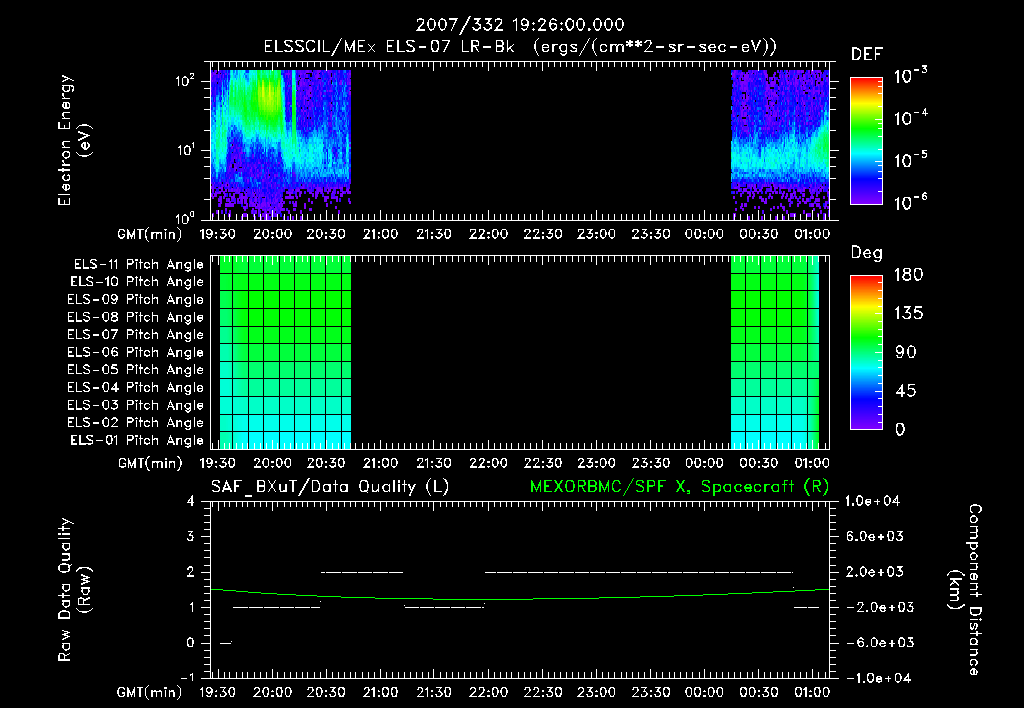Viewport: 1024px width, 708px height.
Task: Click the Deg legend title
Action: [x=867, y=253]
